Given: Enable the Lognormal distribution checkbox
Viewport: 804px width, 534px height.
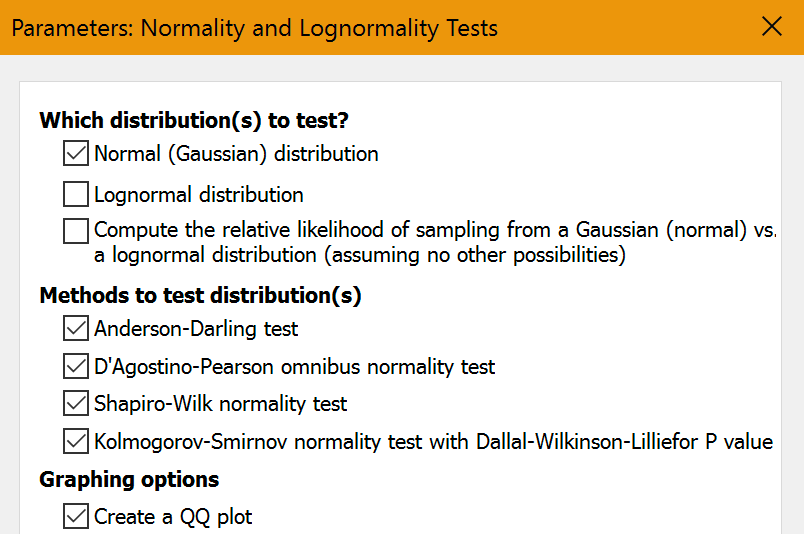Looking at the screenshot, I should (x=76, y=194).
